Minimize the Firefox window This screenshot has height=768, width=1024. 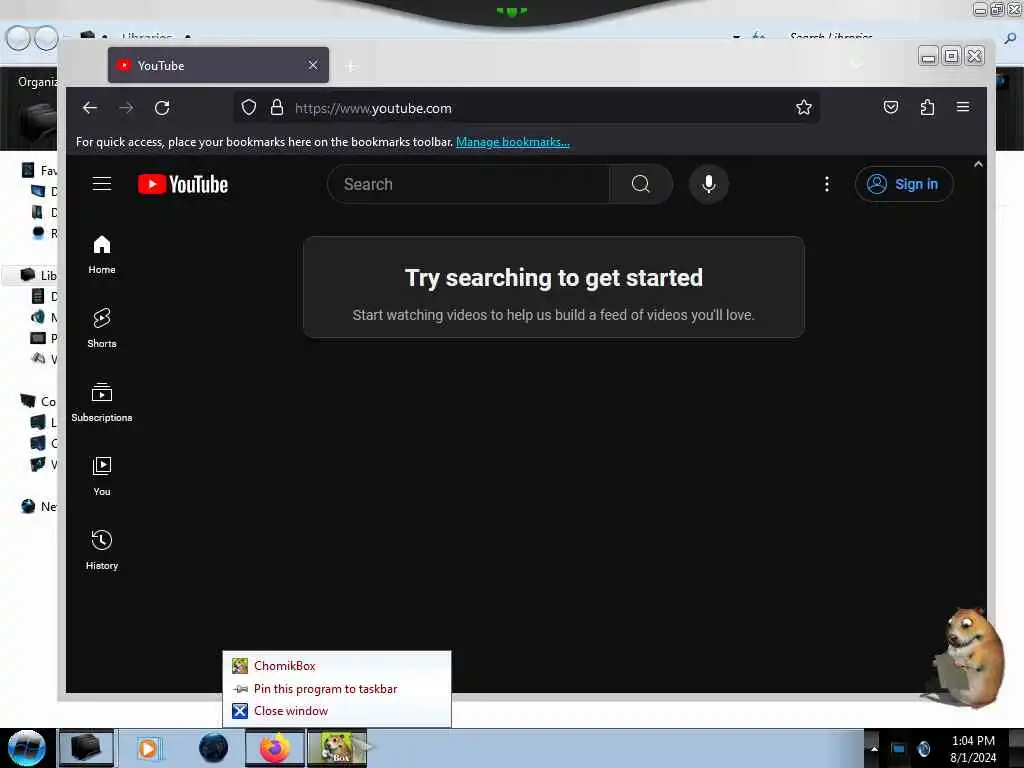tap(928, 56)
